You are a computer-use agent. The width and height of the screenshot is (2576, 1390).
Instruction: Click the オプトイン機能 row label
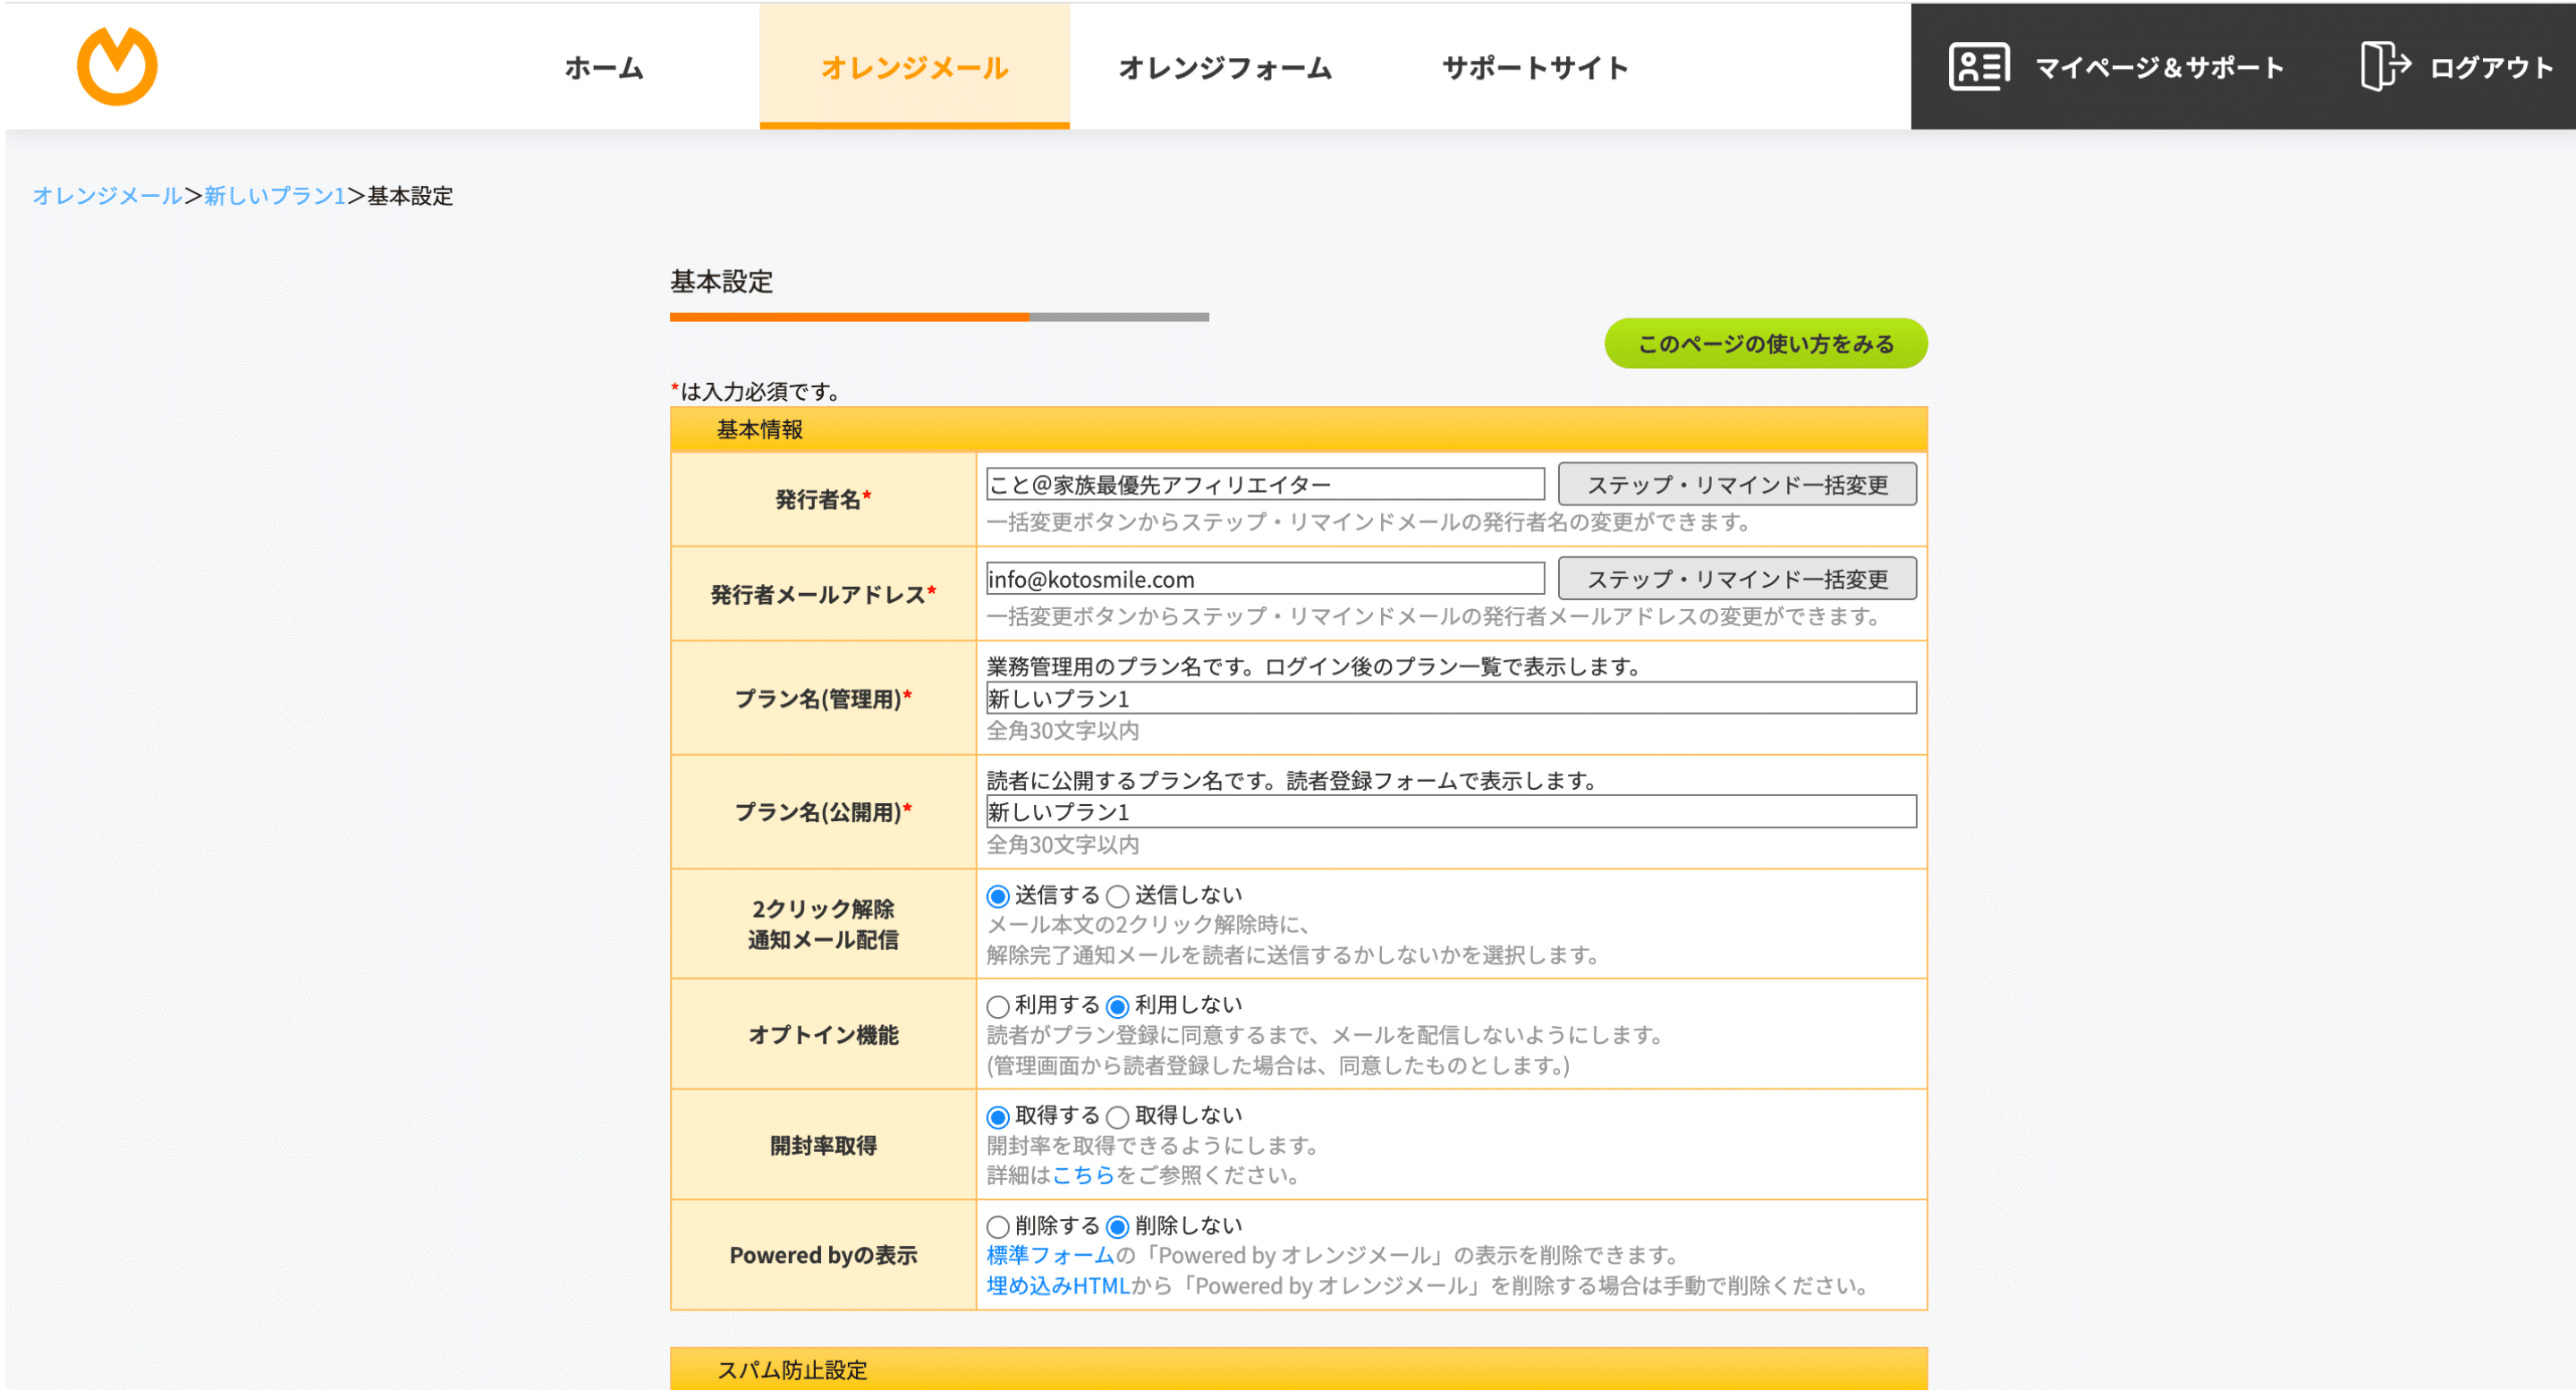coord(823,1035)
